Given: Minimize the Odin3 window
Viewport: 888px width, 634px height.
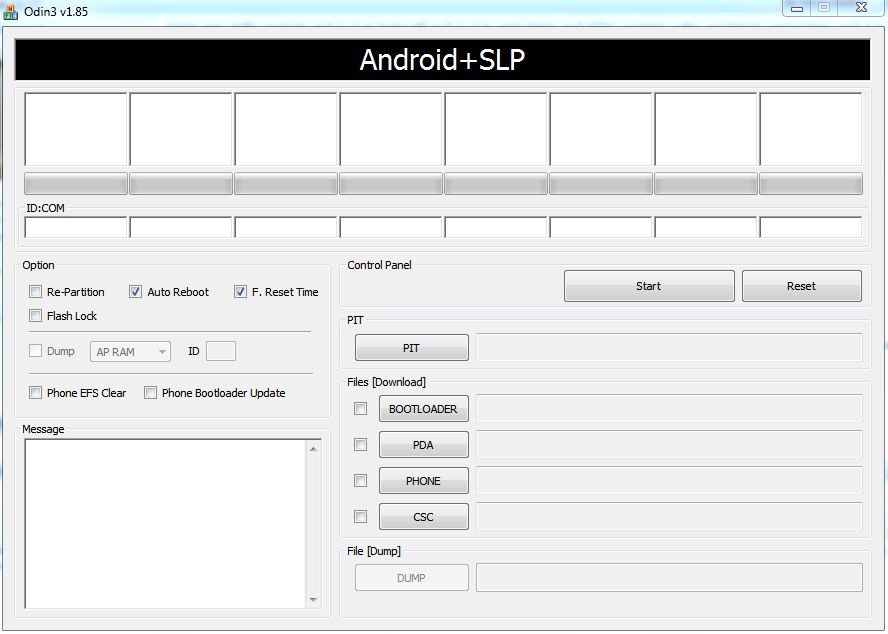Looking at the screenshot, I should 797,8.
